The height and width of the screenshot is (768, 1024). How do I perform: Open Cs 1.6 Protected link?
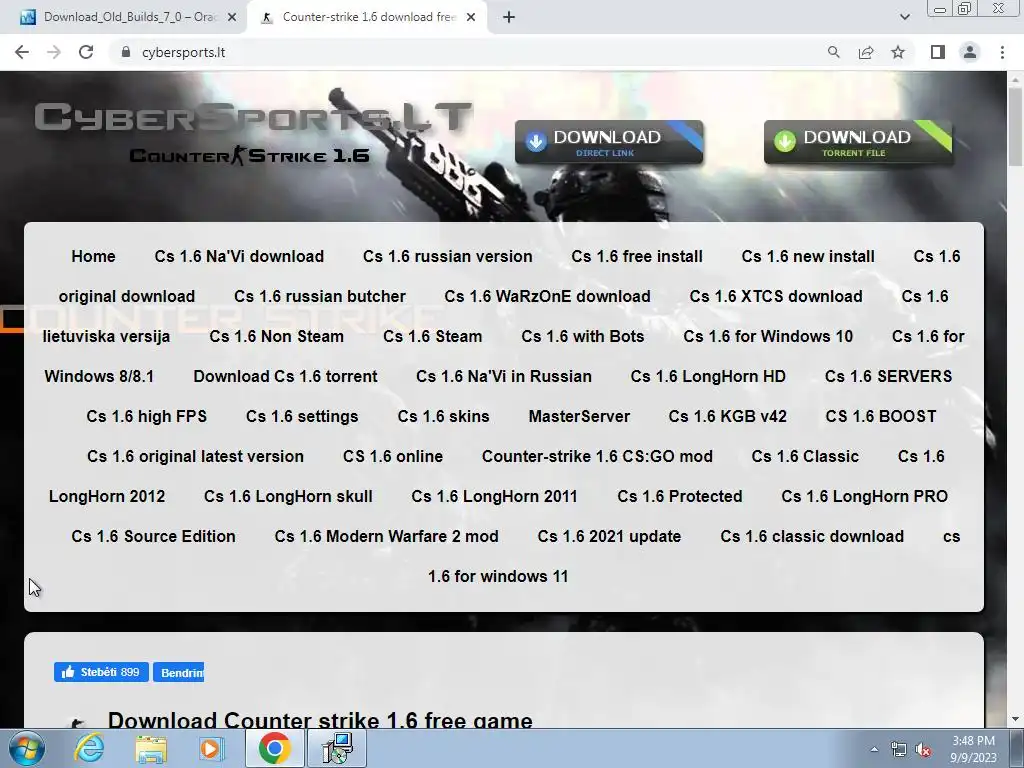click(x=680, y=496)
